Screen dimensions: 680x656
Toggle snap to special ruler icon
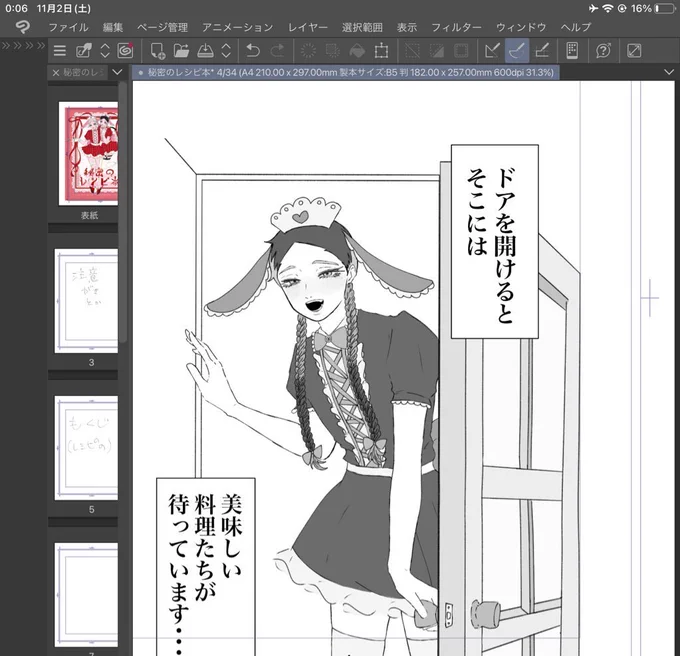tap(517, 51)
